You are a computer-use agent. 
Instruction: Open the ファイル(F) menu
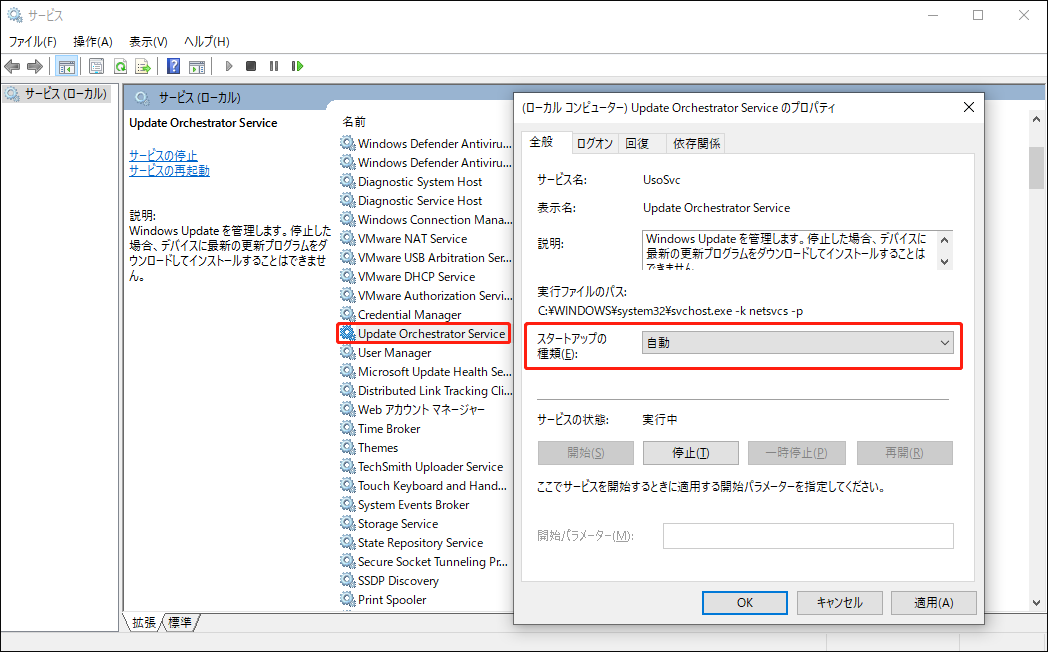pyautogui.click(x=32, y=41)
